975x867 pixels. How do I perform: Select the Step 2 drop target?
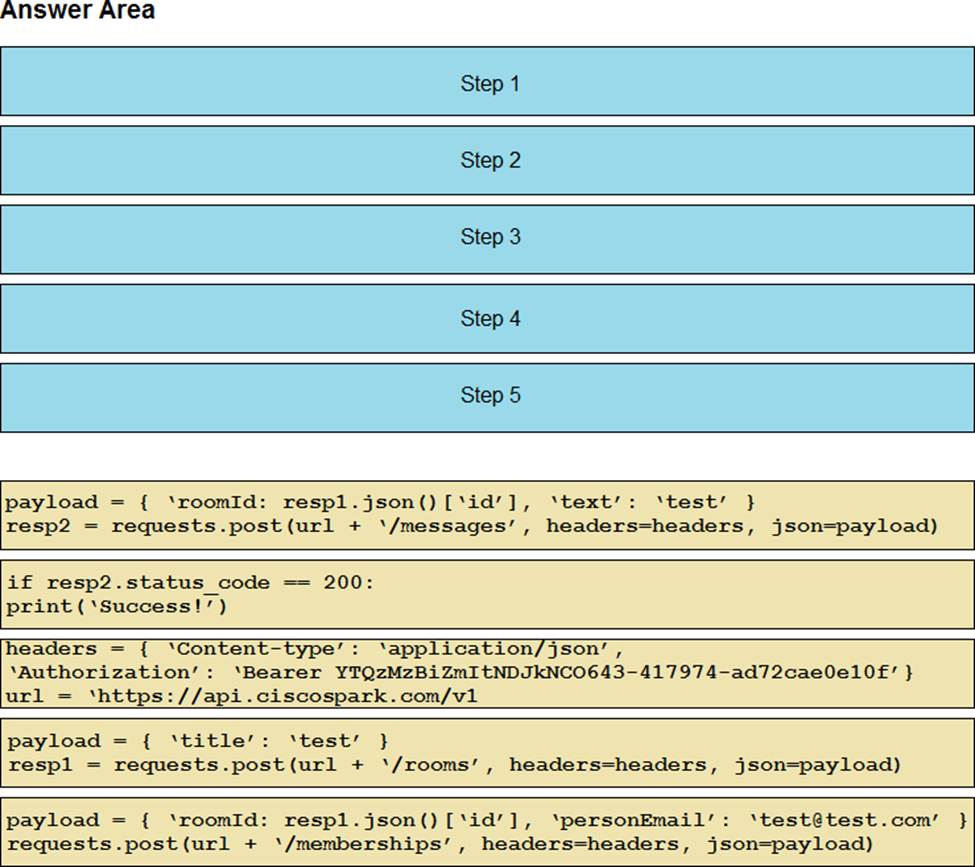(487, 160)
